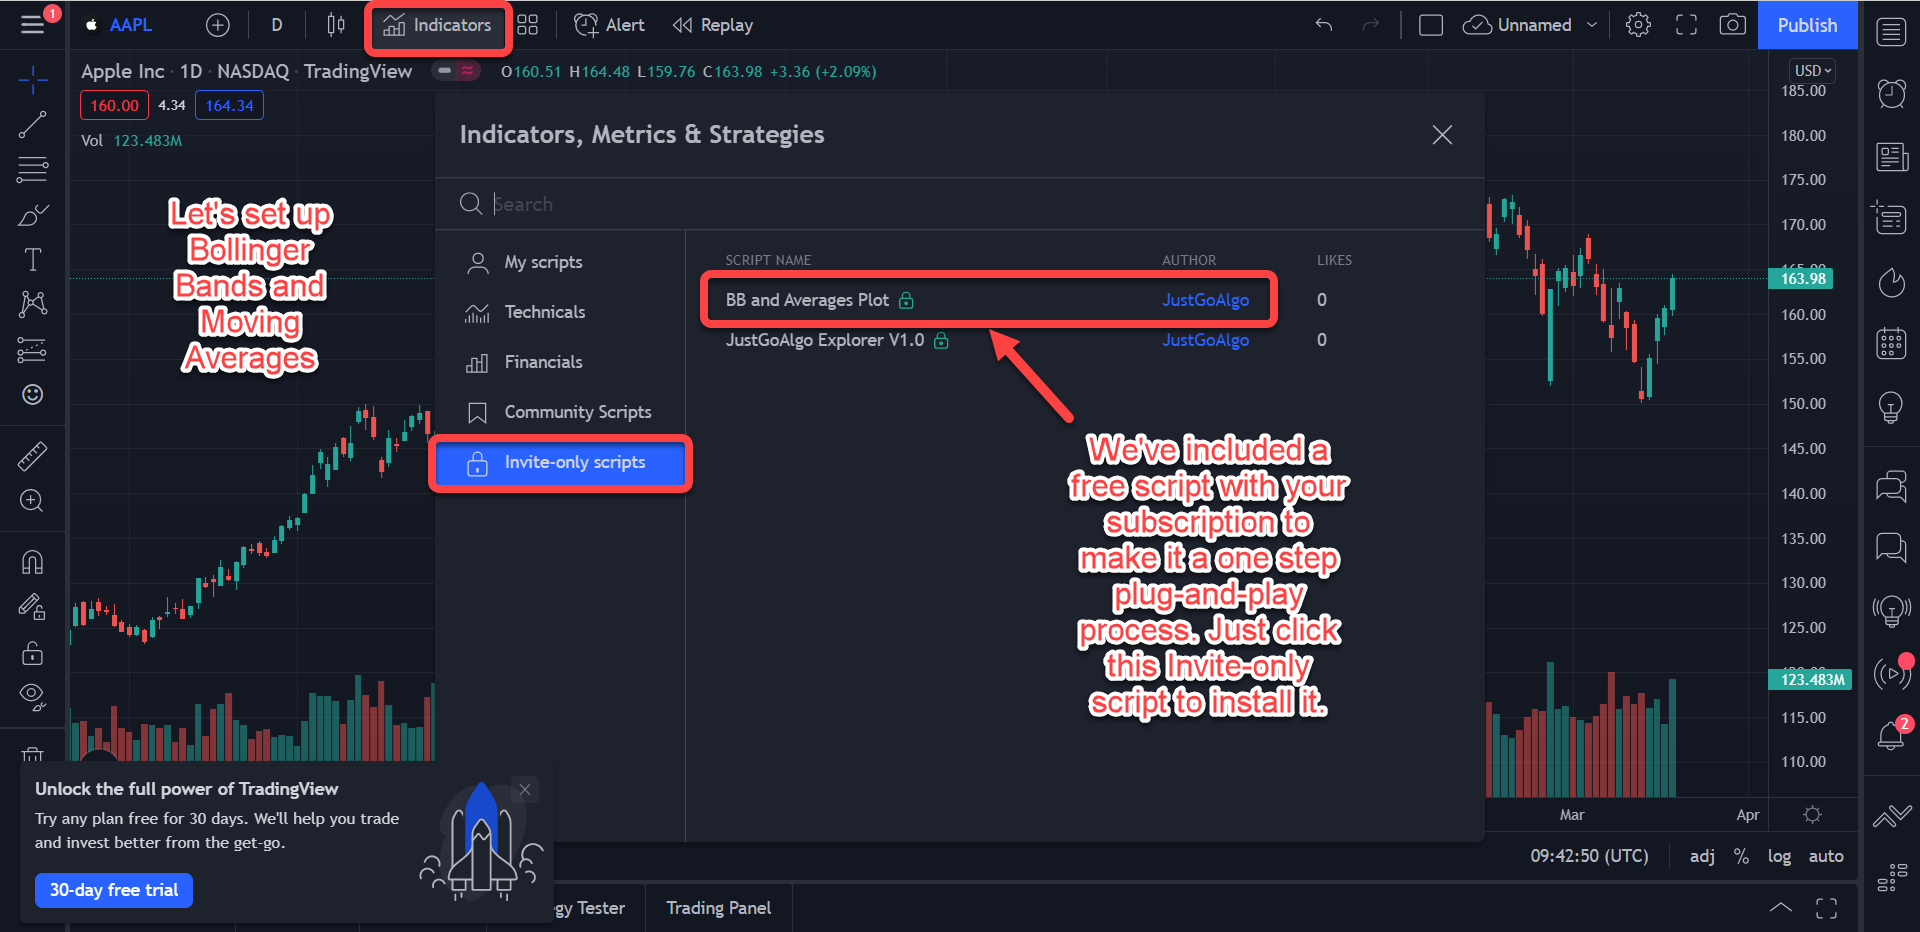Screen dimensions: 1920x932
Task: Open the Indicators dialog from toolbar
Action: click(438, 26)
